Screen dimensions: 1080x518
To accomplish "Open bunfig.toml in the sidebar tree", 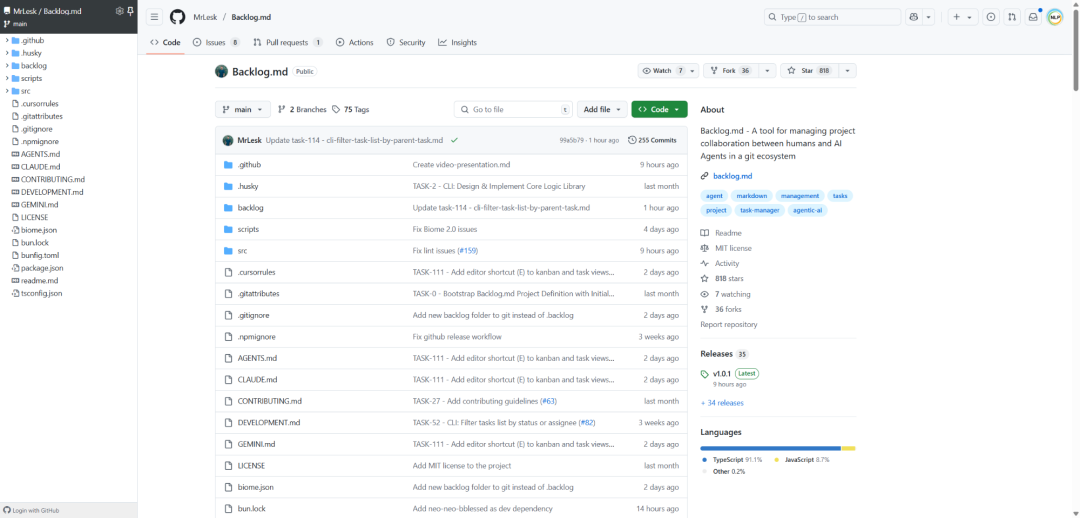I will (40, 255).
